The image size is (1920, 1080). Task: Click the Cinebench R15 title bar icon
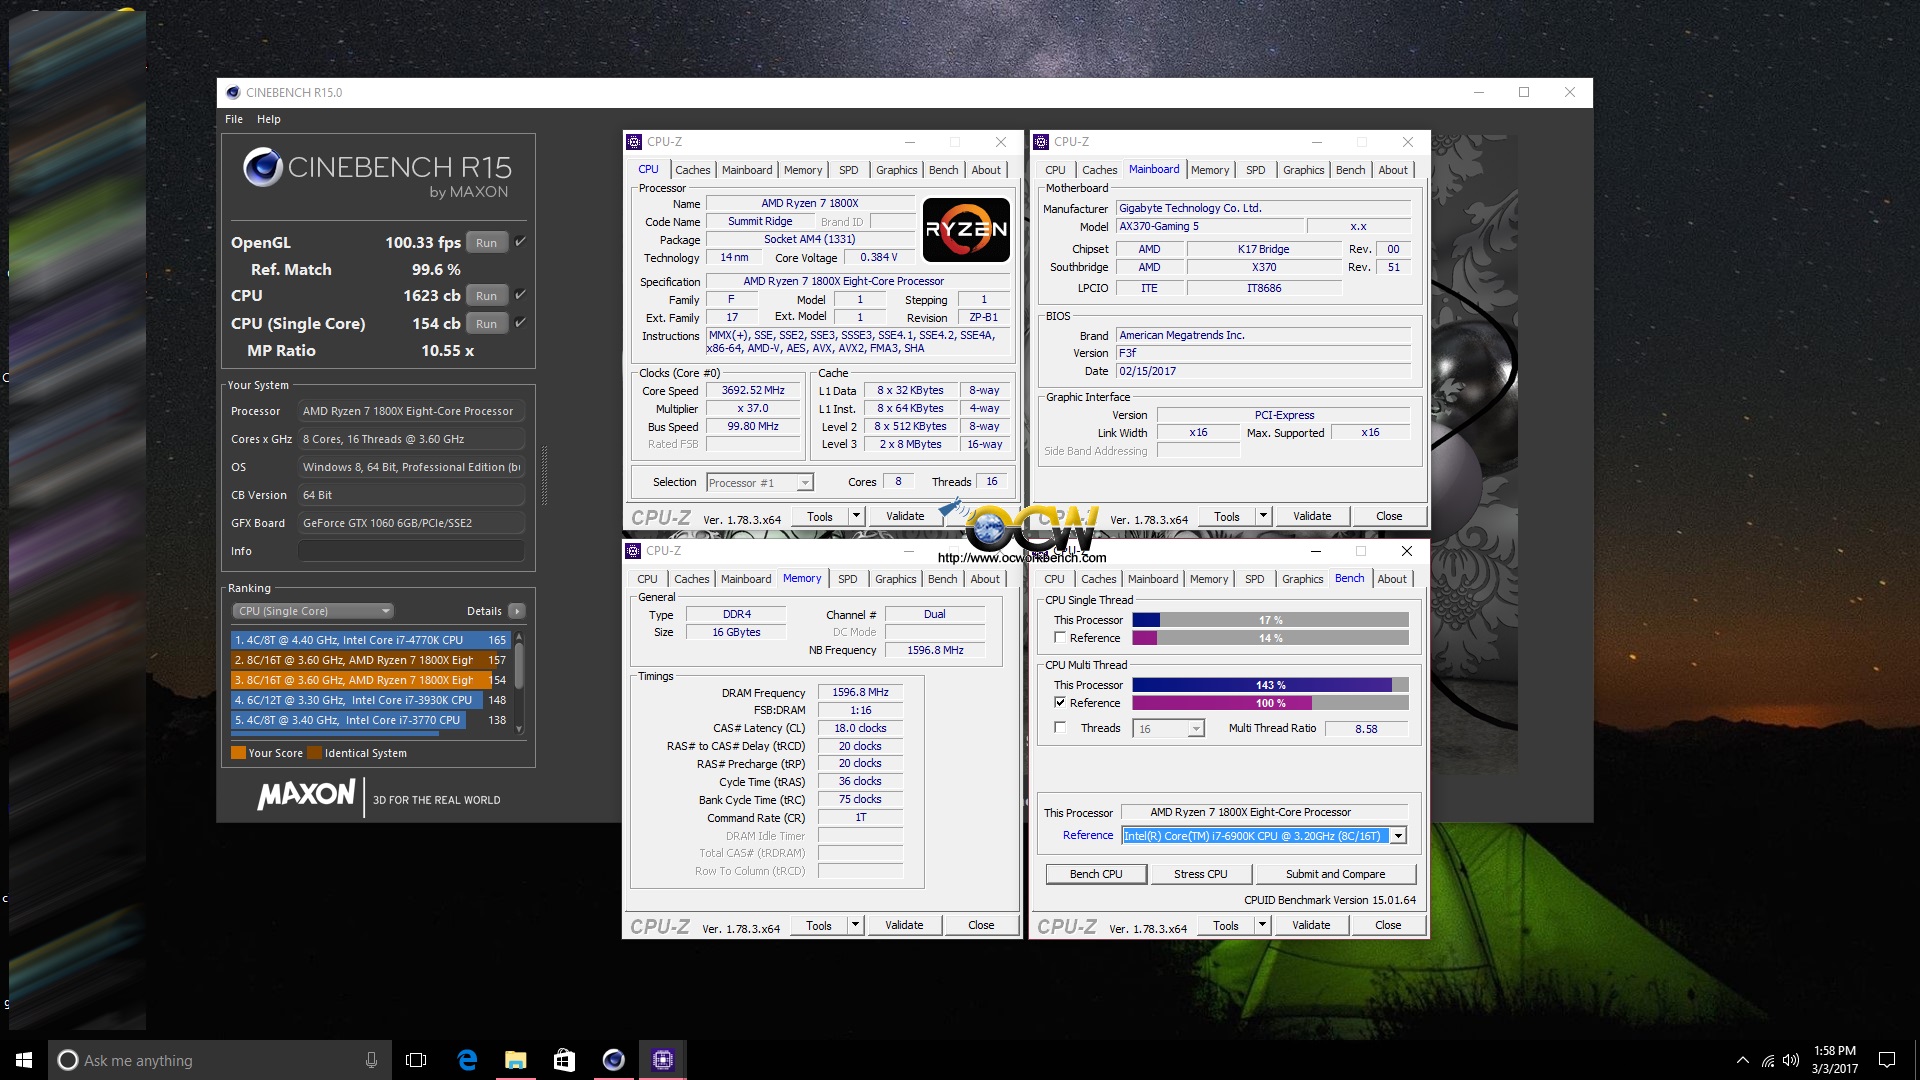233,93
